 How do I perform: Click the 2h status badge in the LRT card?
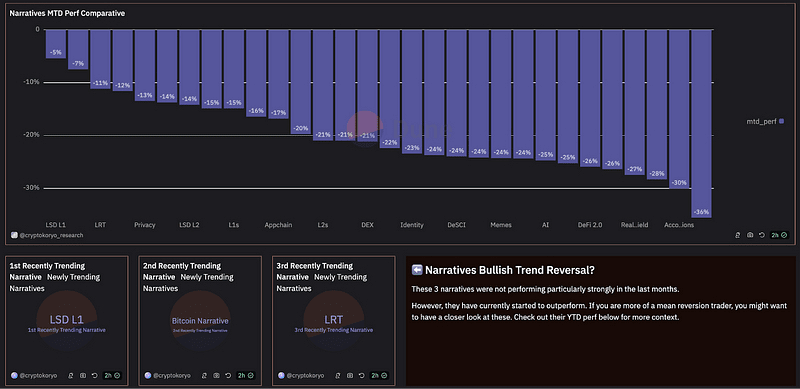point(379,376)
